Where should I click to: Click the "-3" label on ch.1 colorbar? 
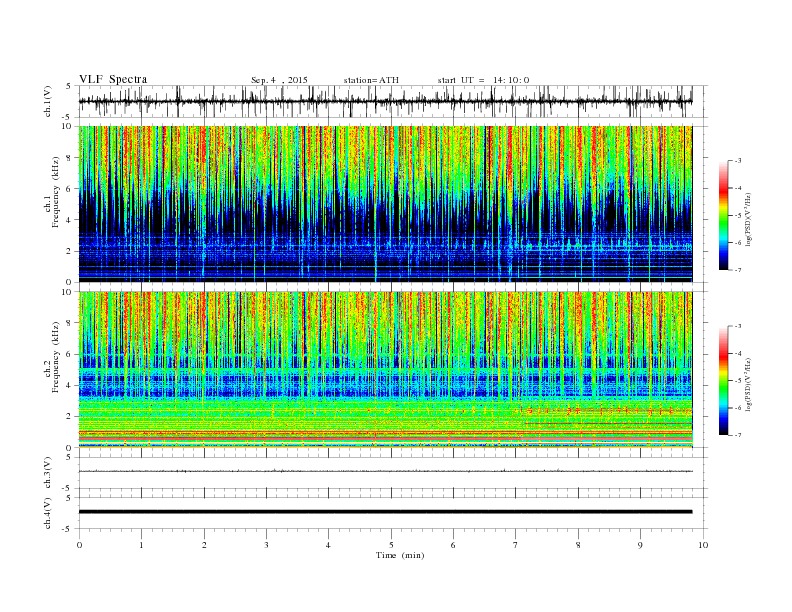[x=738, y=161]
